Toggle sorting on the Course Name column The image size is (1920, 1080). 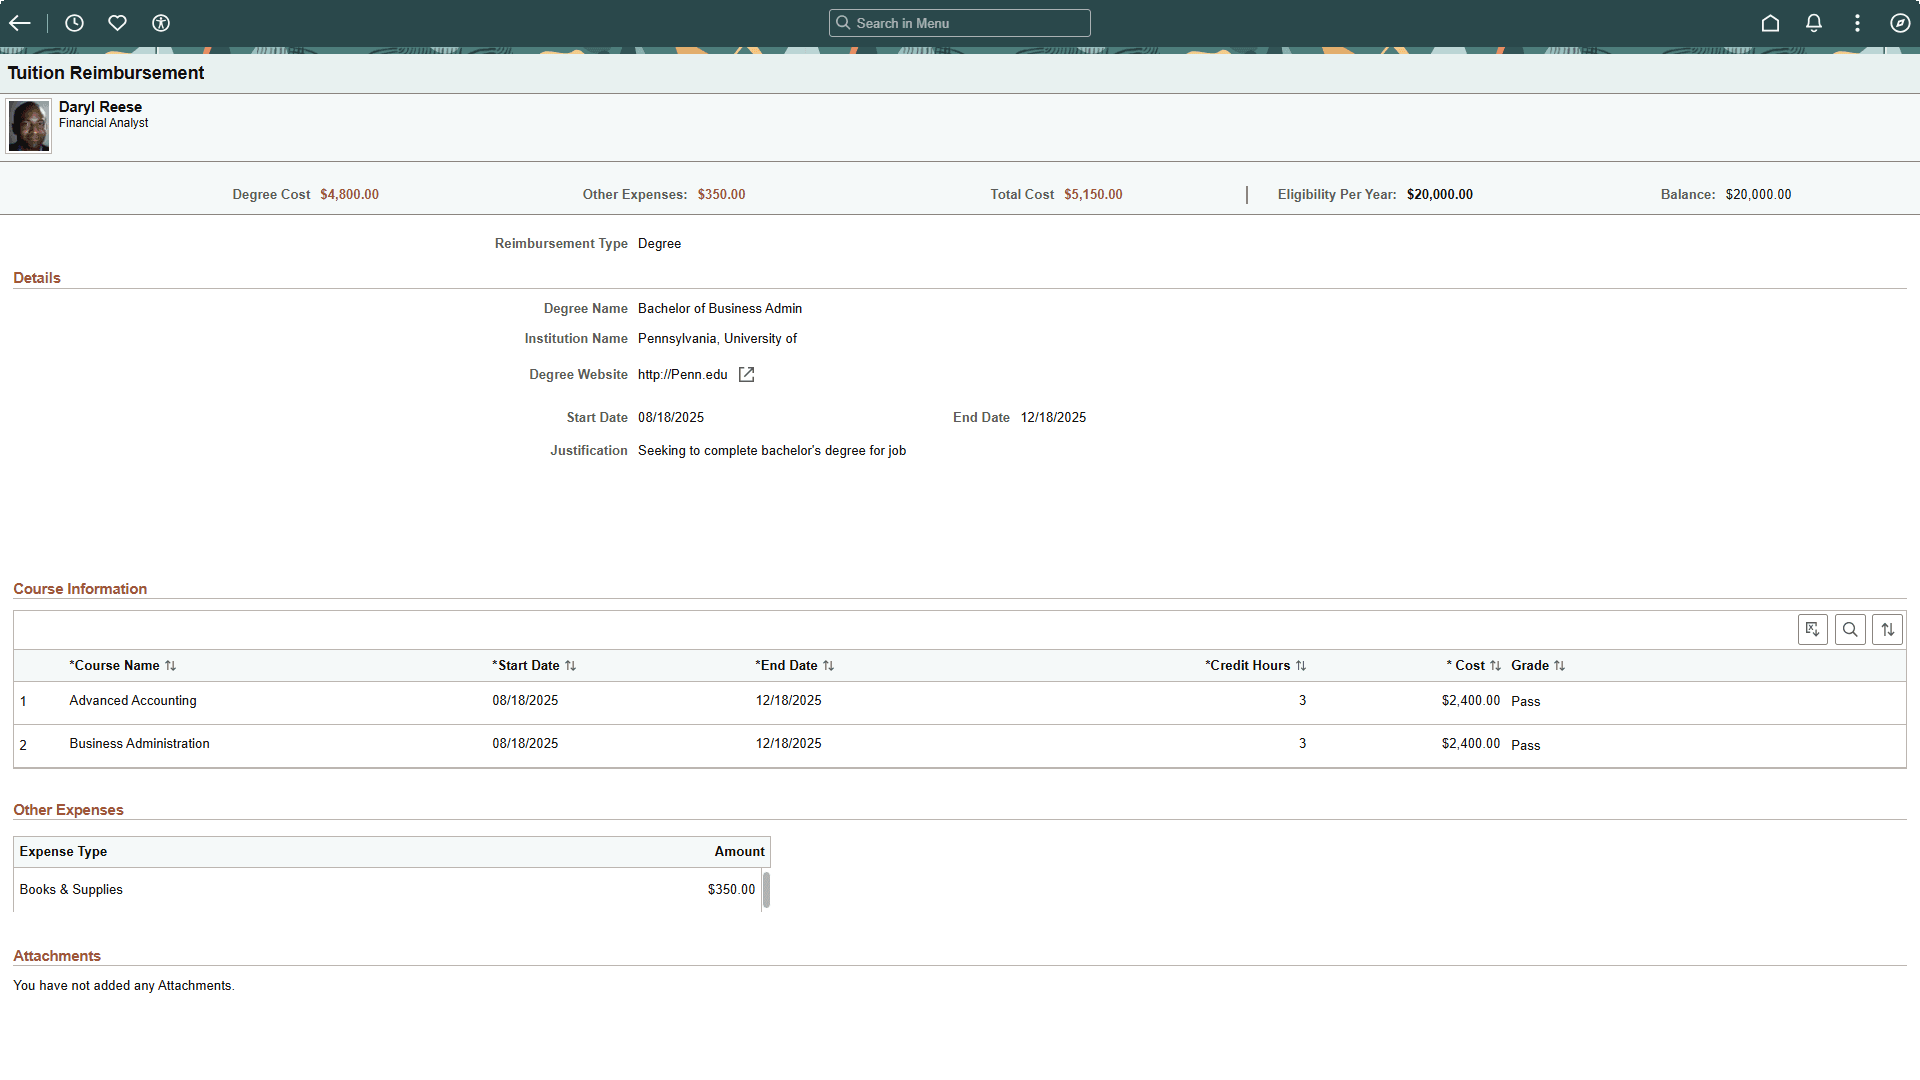(x=170, y=665)
